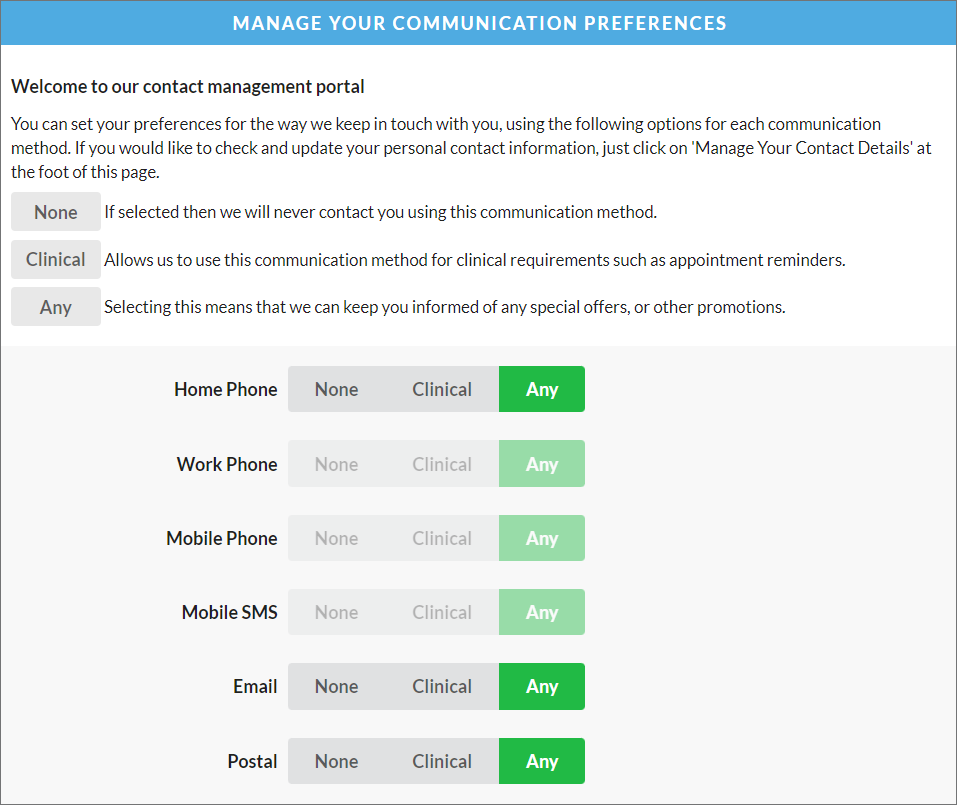Select Clinical for Email contact
This screenshot has width=957, height=805.
click(x=442, y=686)
